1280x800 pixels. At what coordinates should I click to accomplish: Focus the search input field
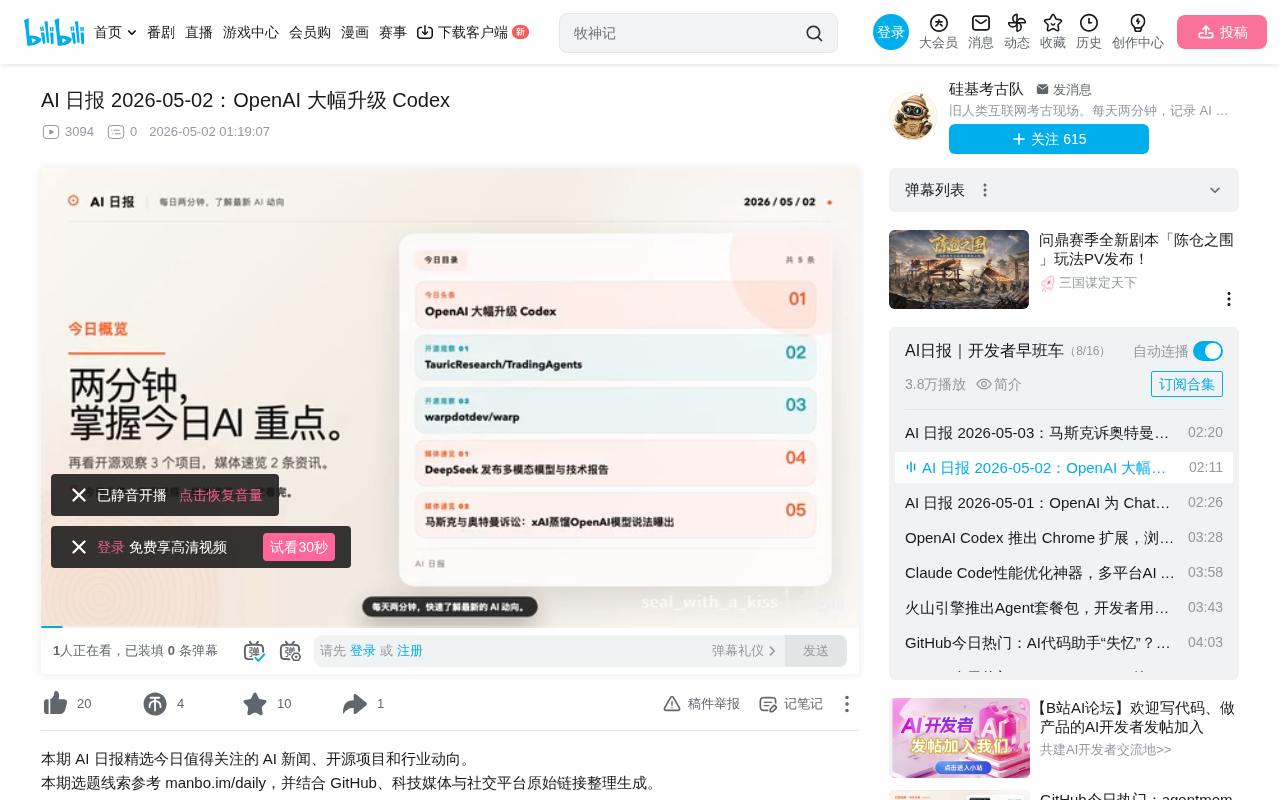685,33
